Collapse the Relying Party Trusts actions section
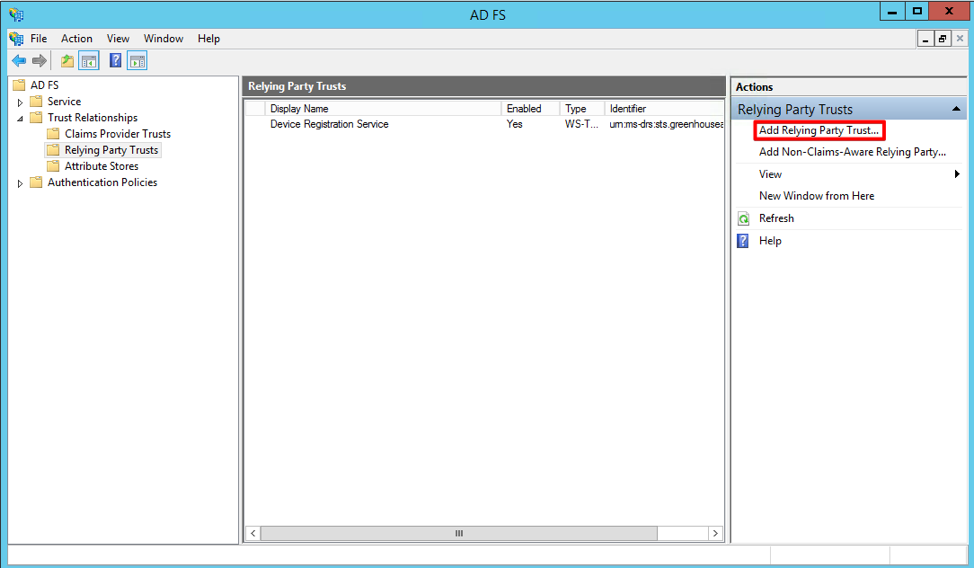 (x=956, y=109)
